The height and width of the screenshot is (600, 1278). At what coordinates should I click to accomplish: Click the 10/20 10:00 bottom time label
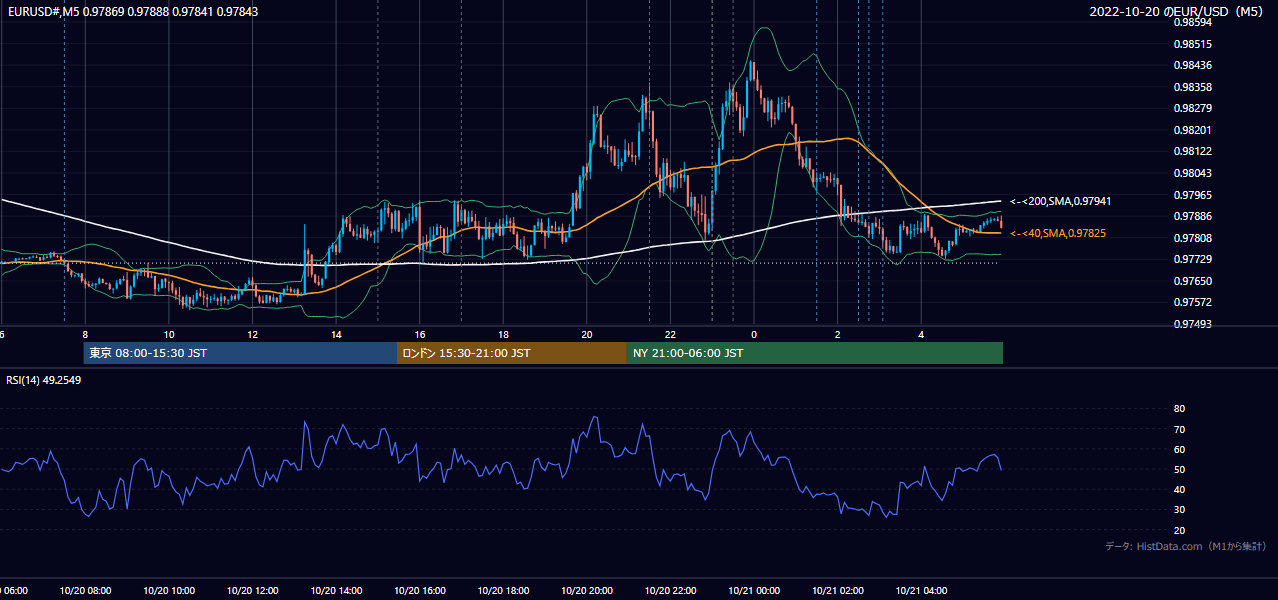tap(169, 590)
